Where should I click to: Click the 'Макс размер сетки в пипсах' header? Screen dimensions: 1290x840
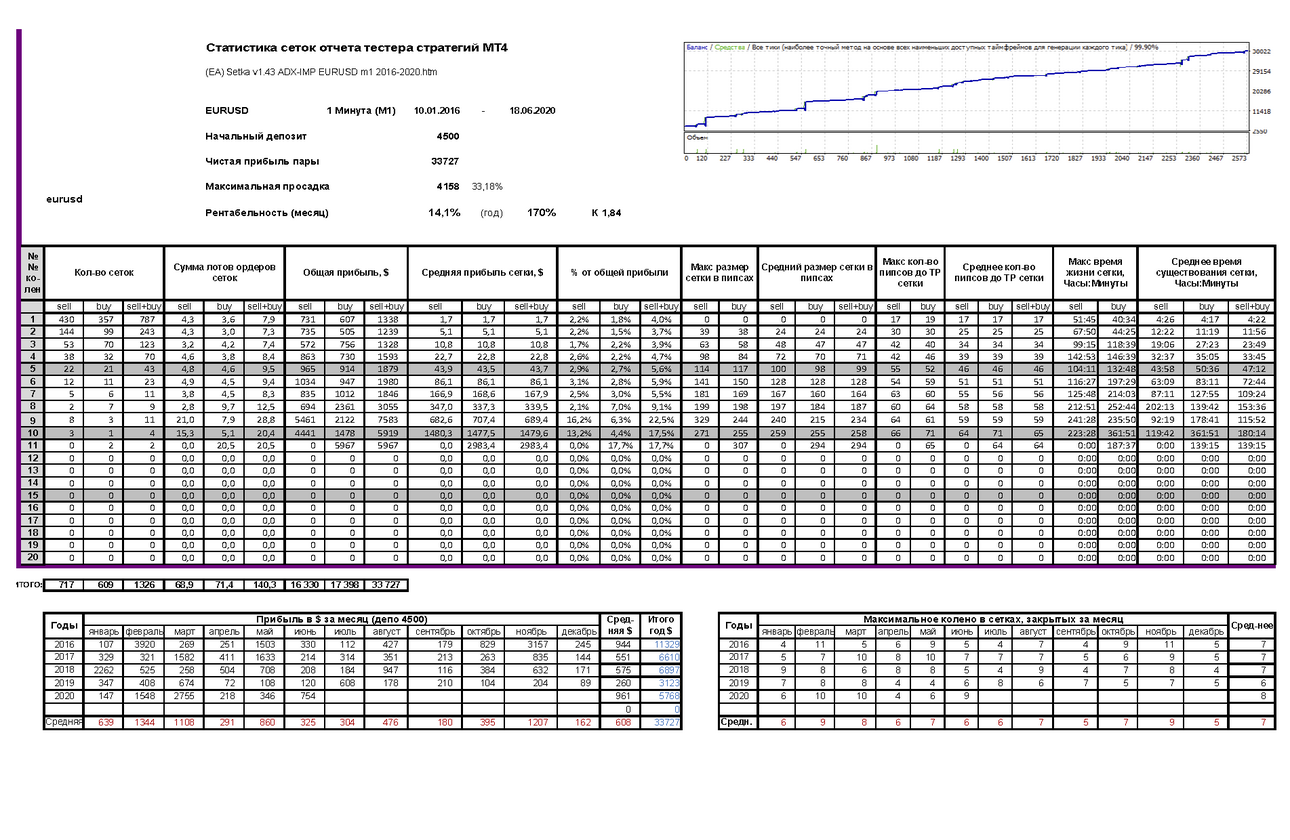tap(720, 272)
